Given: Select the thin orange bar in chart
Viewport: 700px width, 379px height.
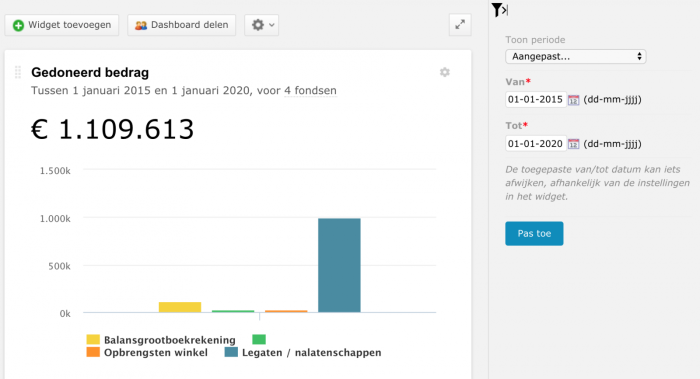Looking at the screenshot, I should pos(286,311).
